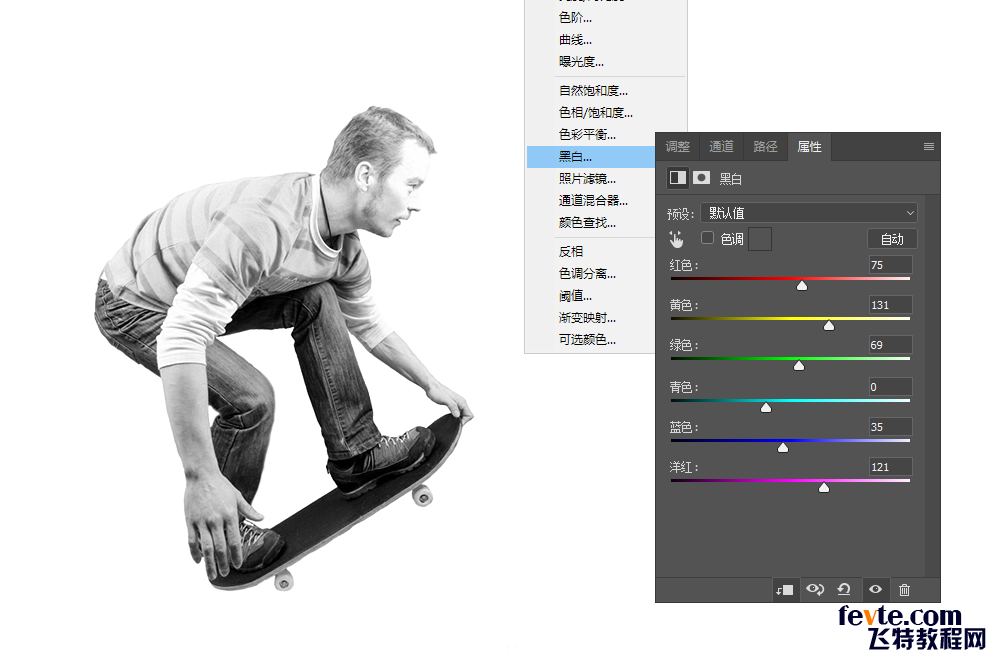1000x664 pixels.
Task: Choose 照片滤镜... from the menu
Action: (x=591, y=179)
